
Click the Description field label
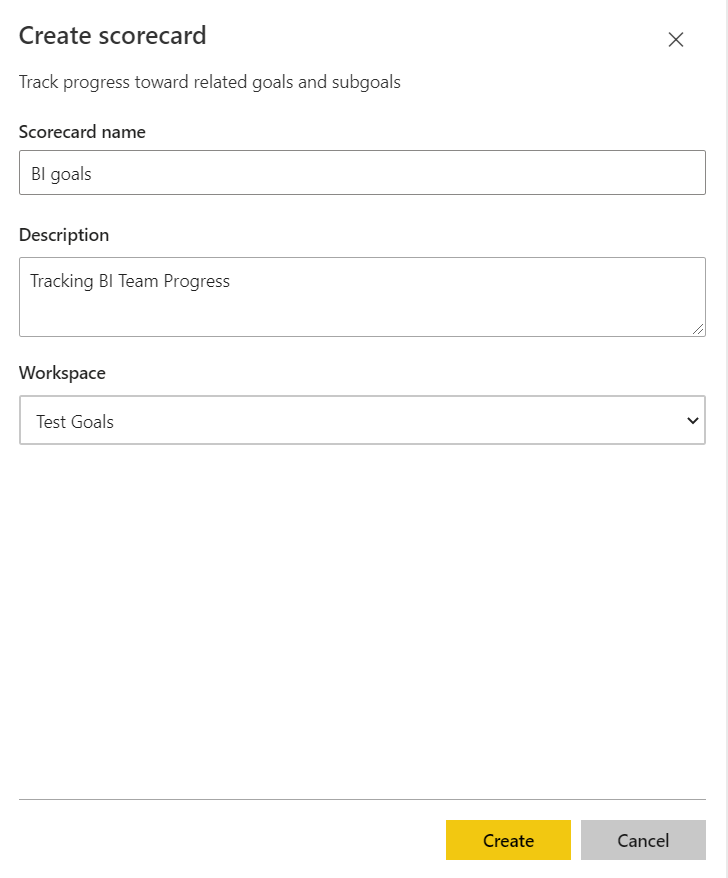coord(63,235)
